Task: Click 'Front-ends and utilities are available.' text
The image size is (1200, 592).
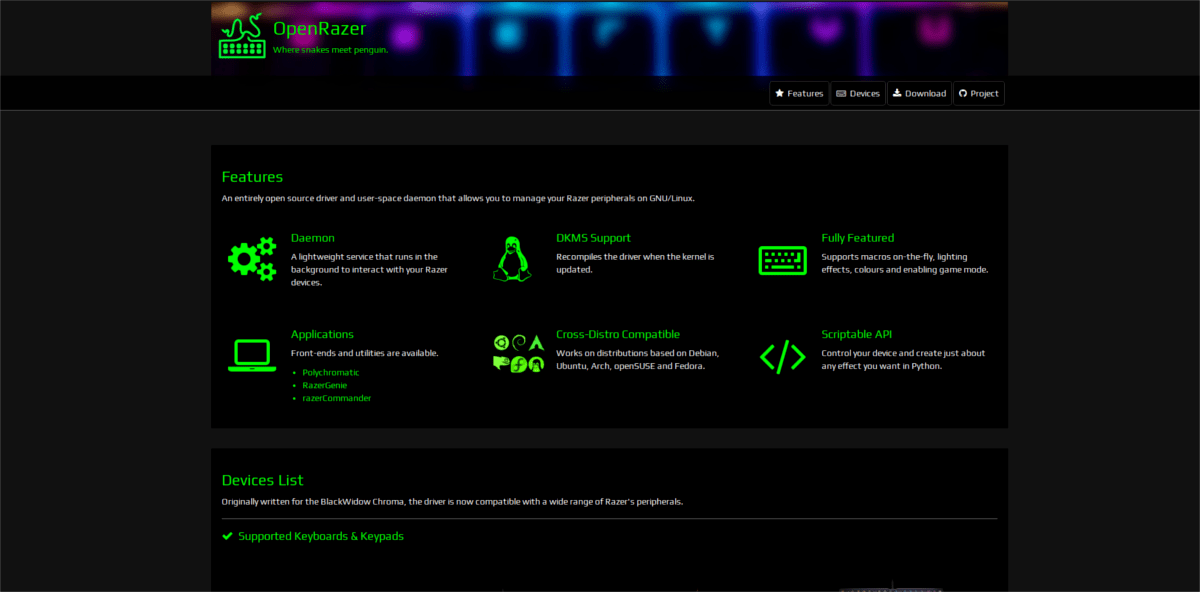Action: pyautogui.click(x=364, y=353)
